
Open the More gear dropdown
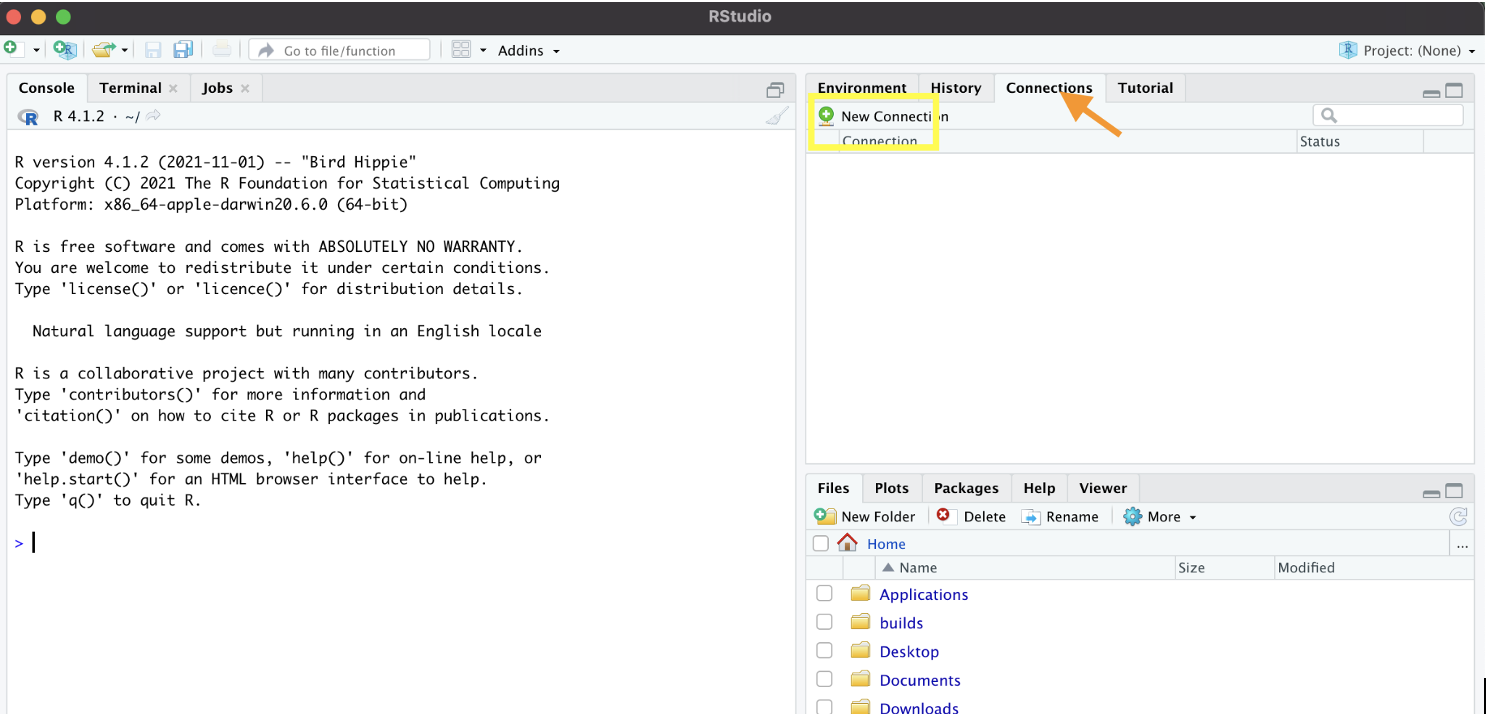[x=1160, y=517]
